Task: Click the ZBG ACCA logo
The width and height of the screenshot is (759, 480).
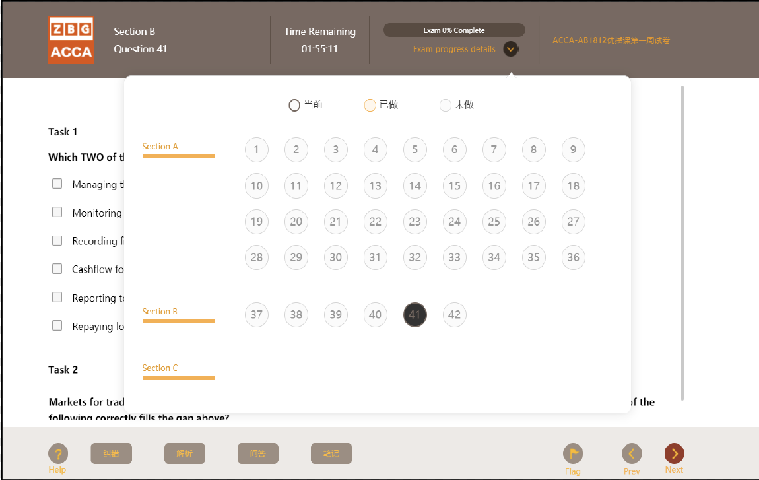Action: [71, 39]
